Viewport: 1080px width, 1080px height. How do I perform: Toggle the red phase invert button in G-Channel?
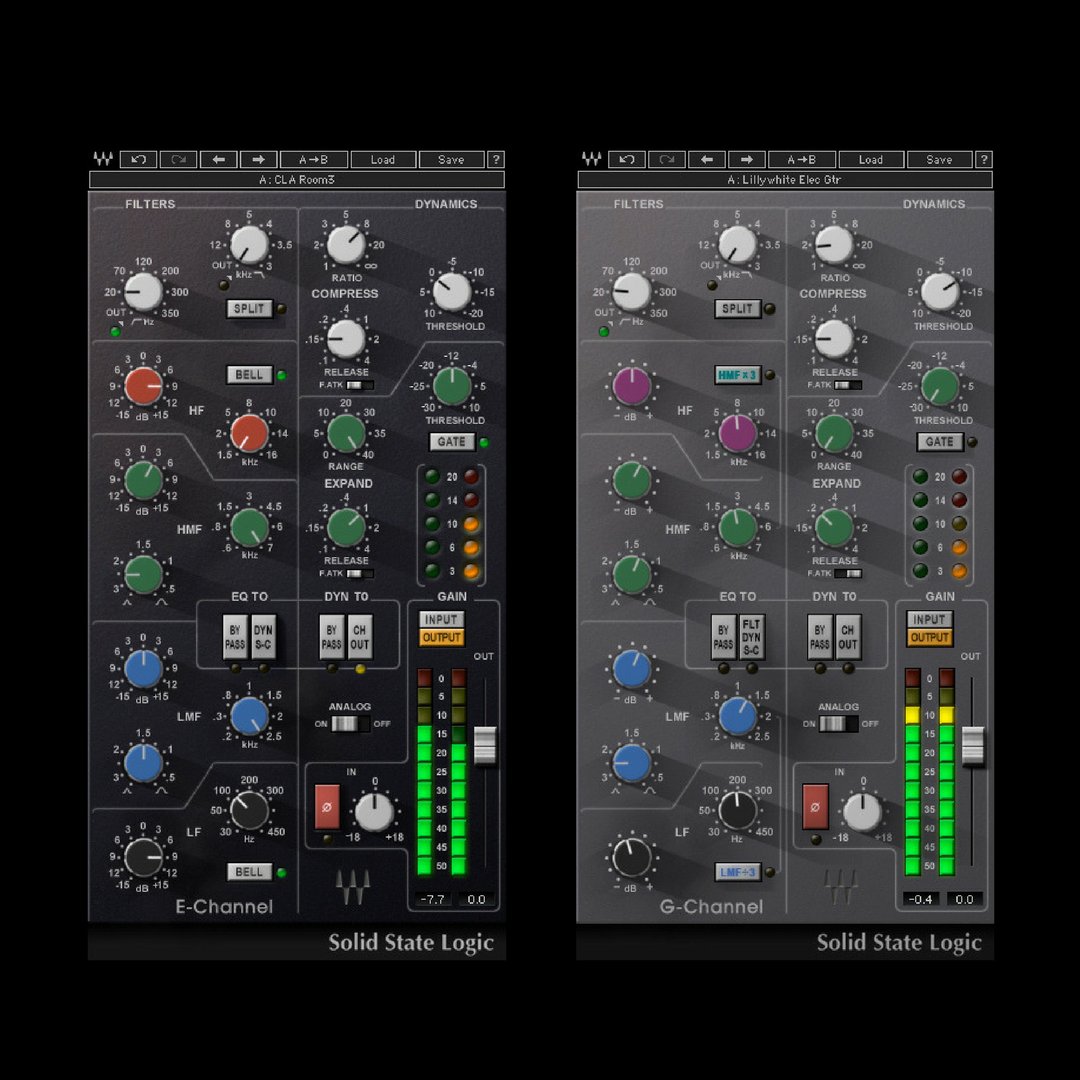tap(816, 807)
